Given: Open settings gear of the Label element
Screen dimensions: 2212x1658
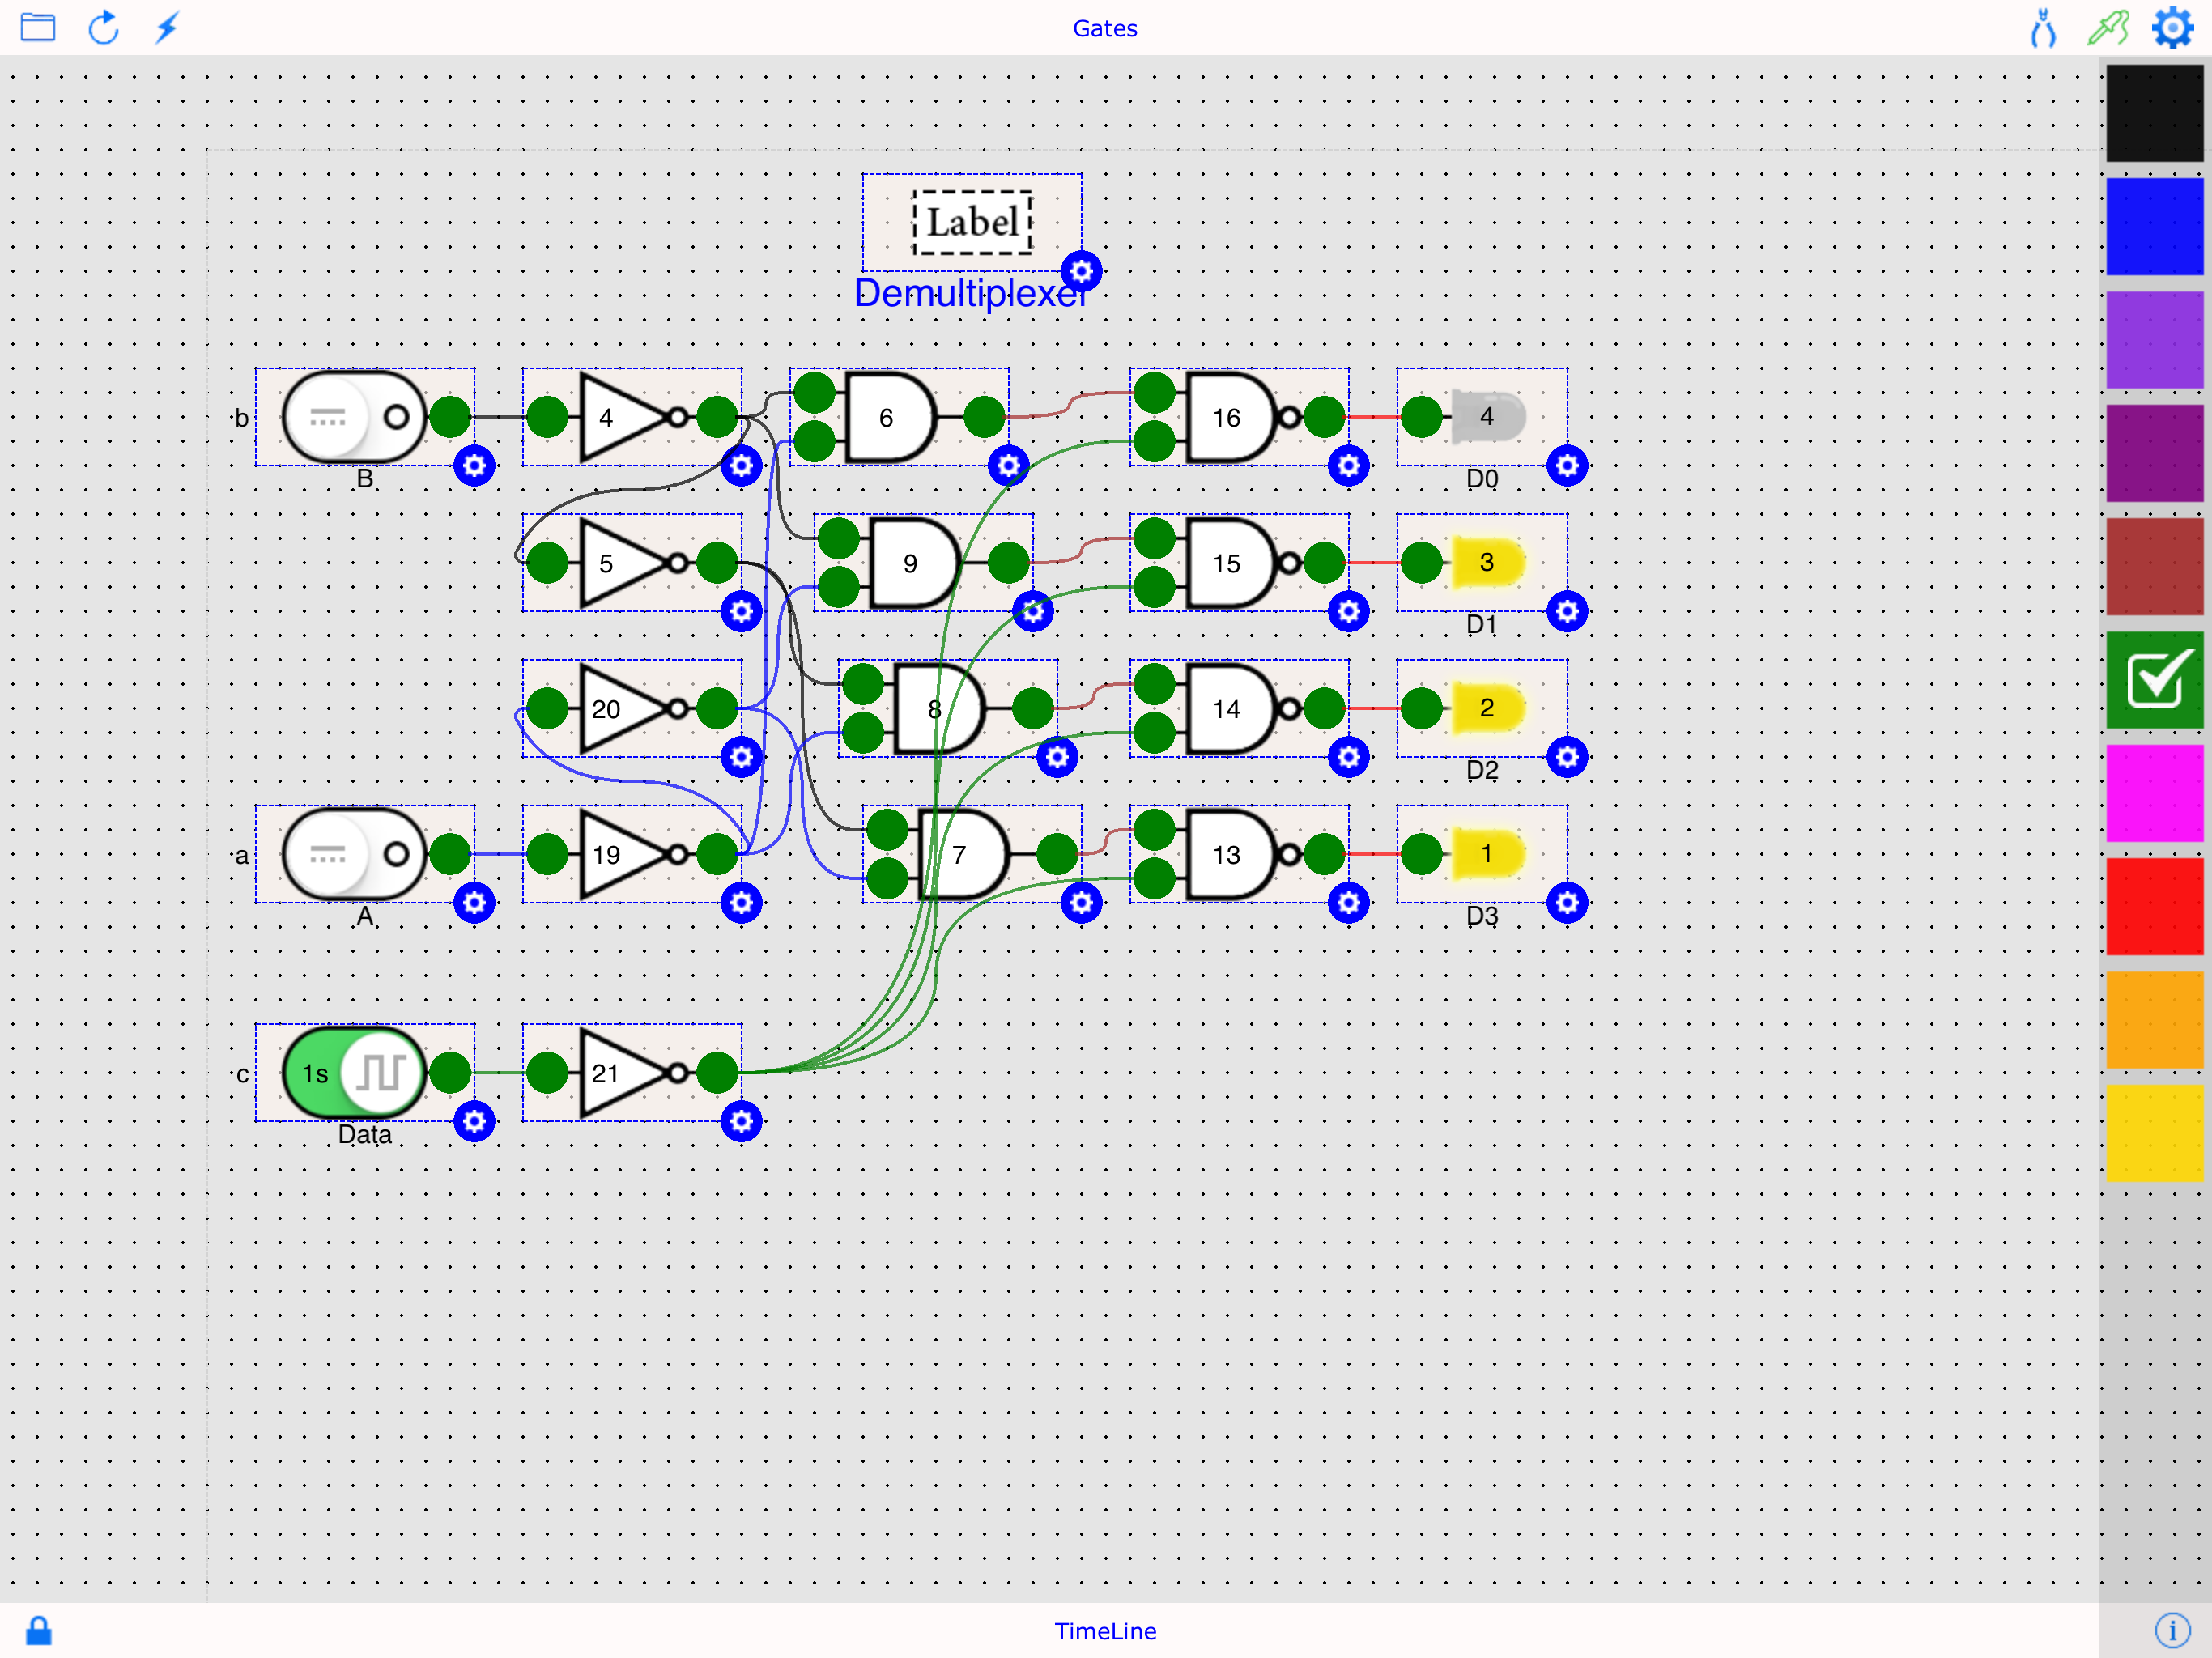Looking at the screenshot, I should [1081, 271].
